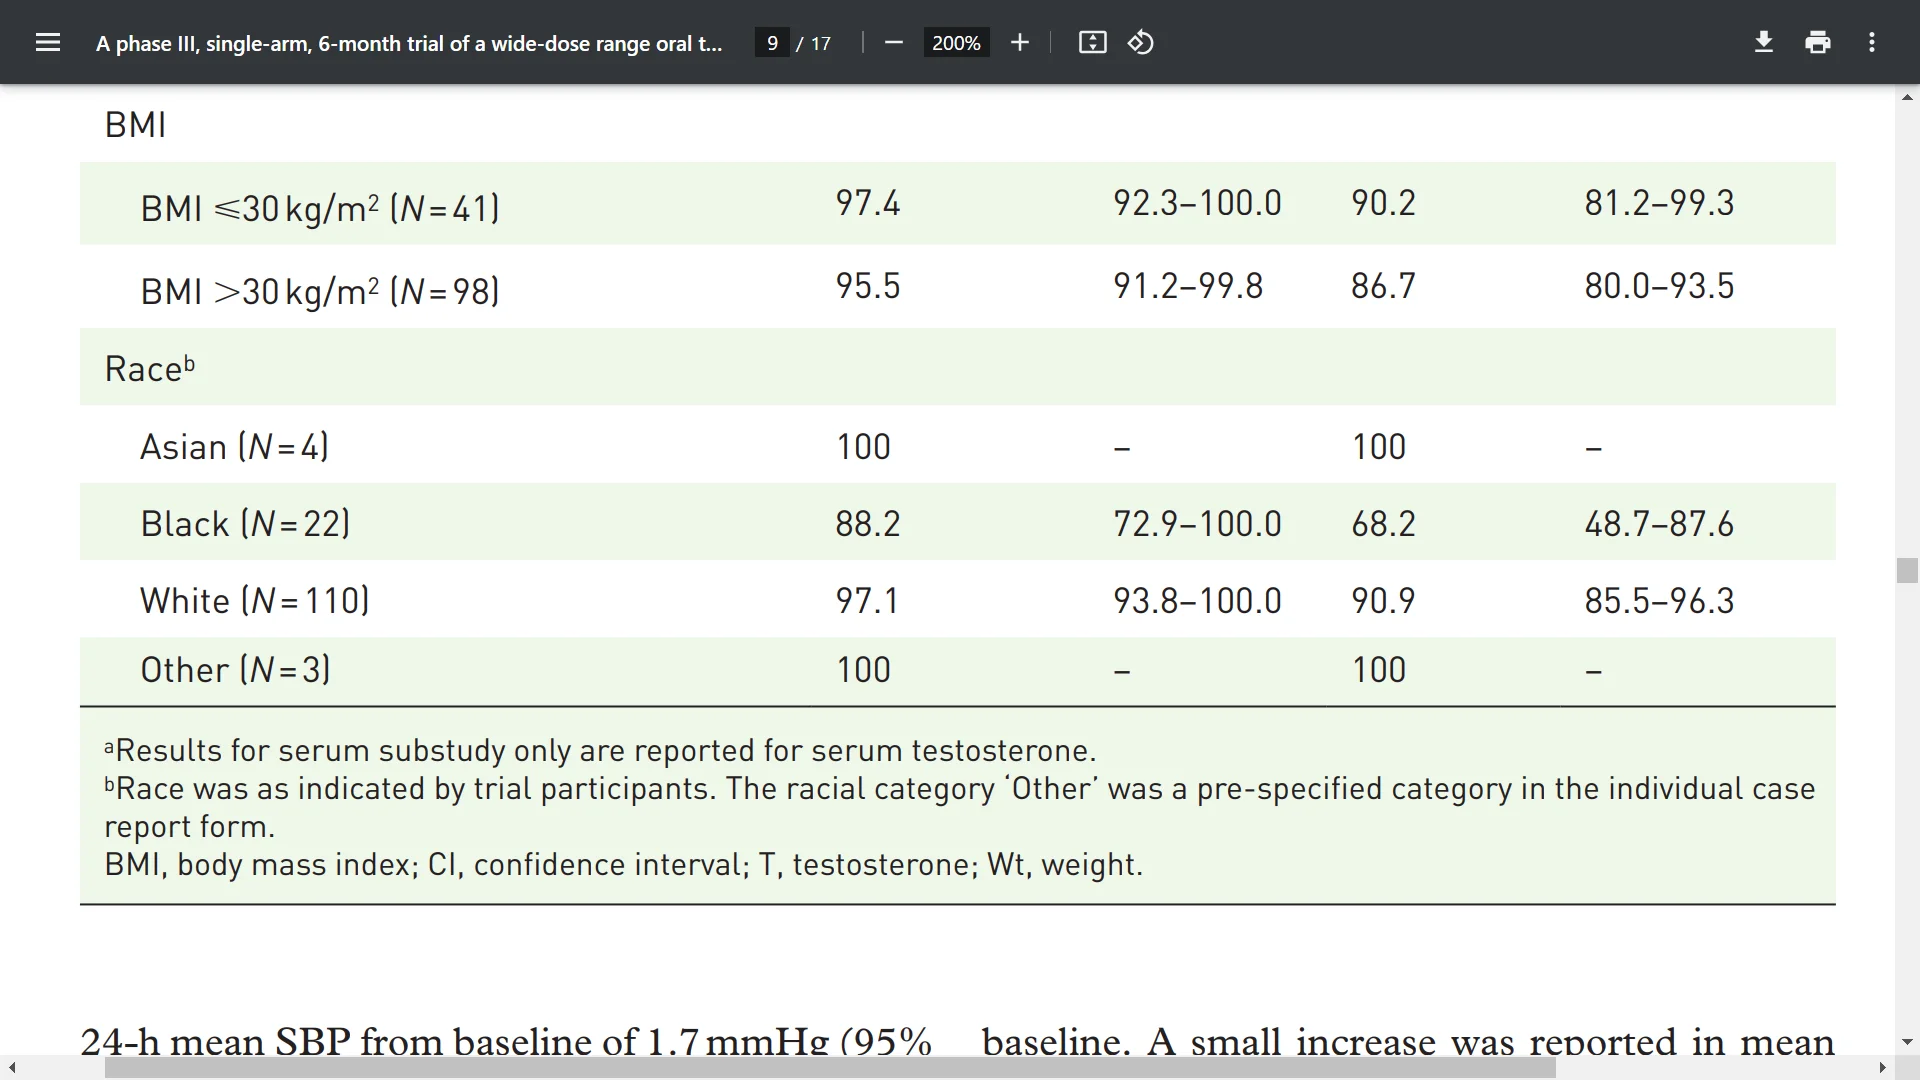This screenshot has height=1080, width=1920.
Task: Click the 'Other (N=3)' row label
Action: coord(235,669)
